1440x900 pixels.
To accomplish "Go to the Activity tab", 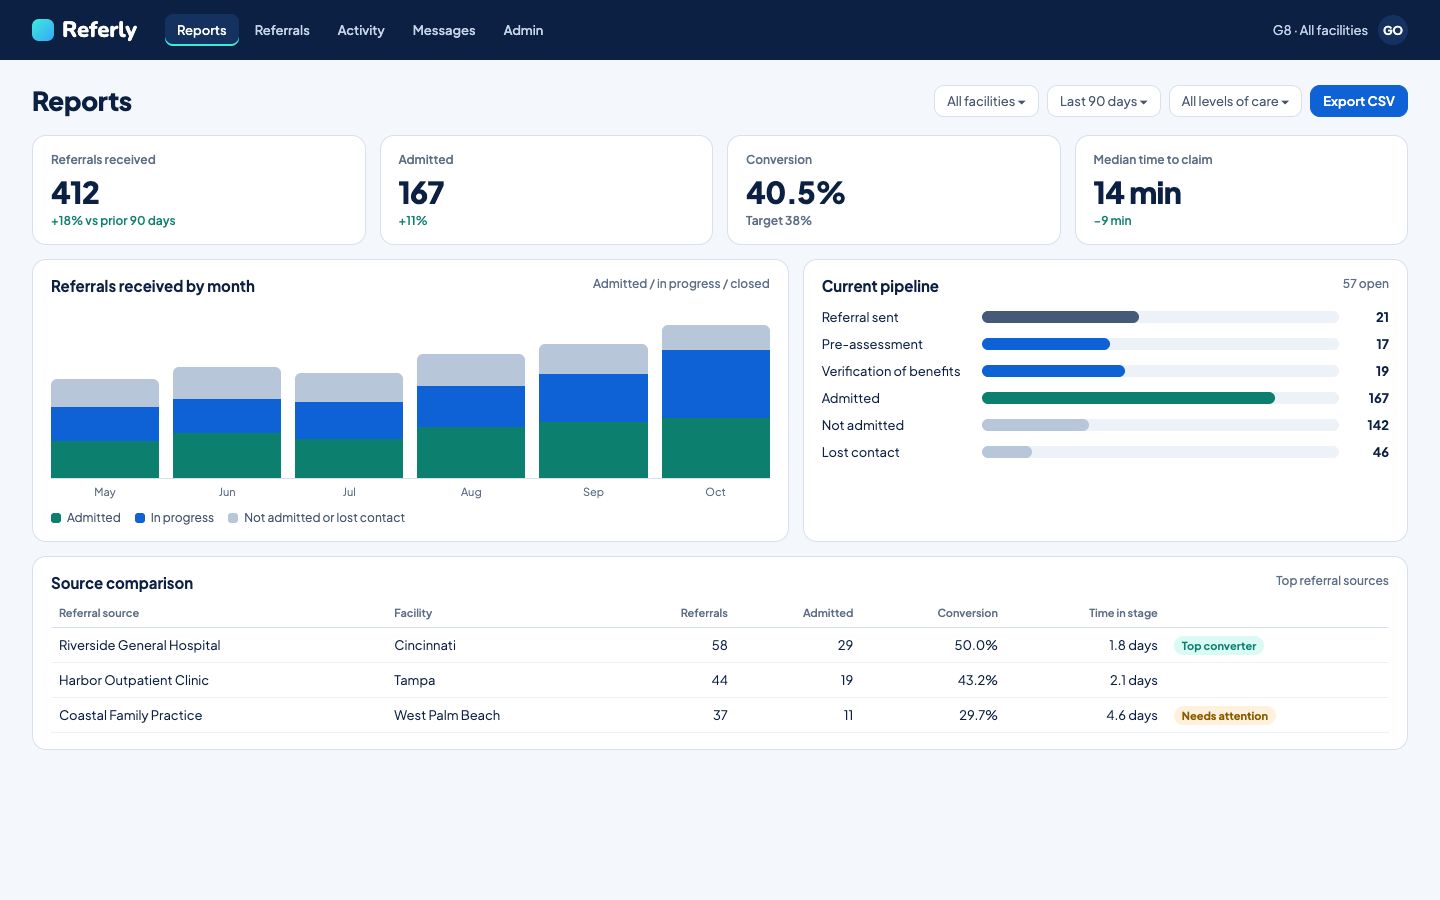I will click(361, 30).
